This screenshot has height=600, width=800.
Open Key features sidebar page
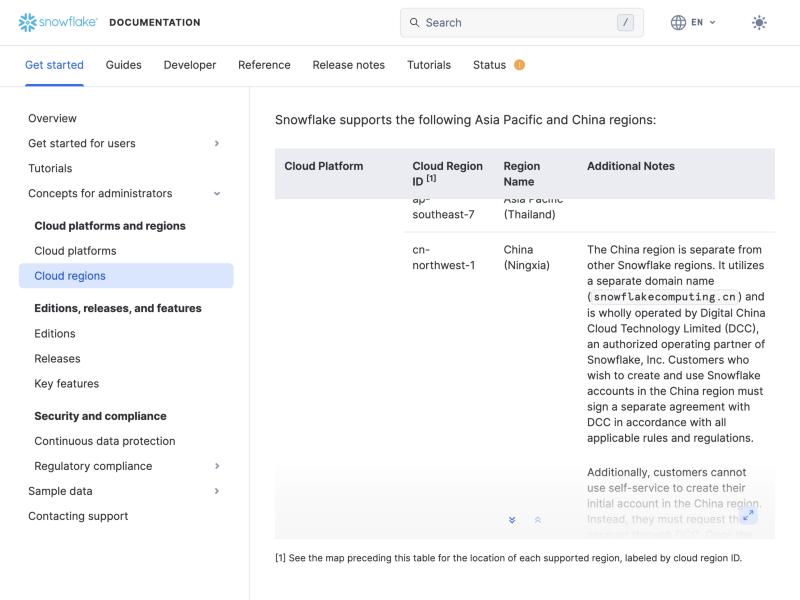click(x=67, y=384)
